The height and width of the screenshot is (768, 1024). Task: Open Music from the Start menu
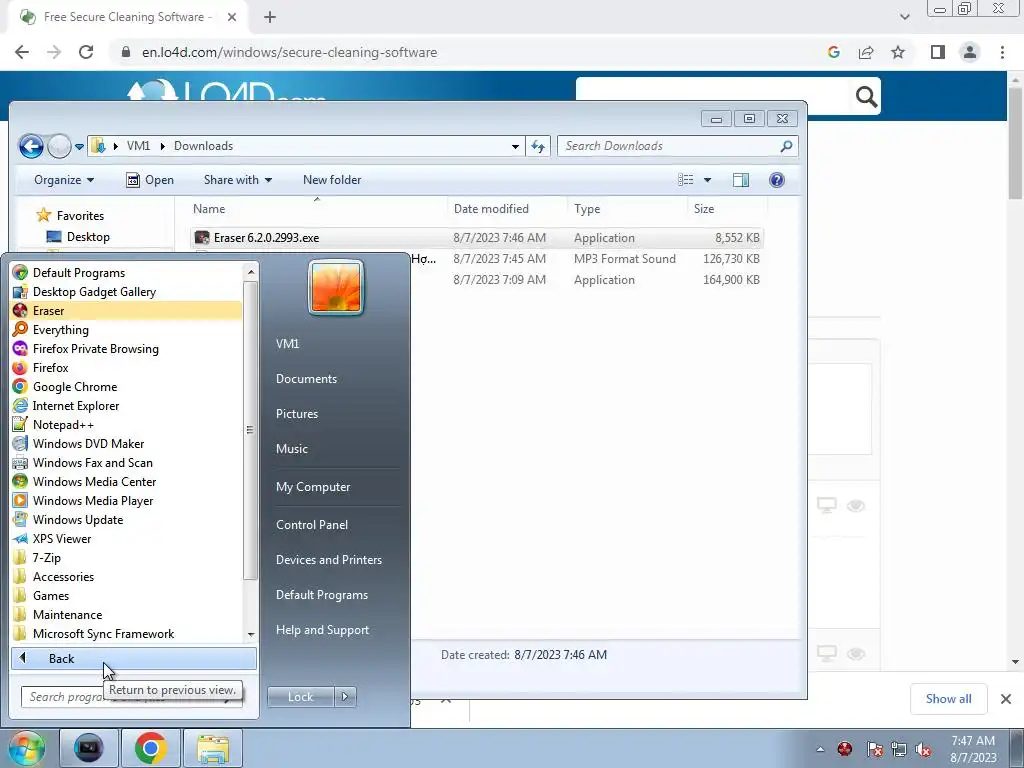pos(291,449)
